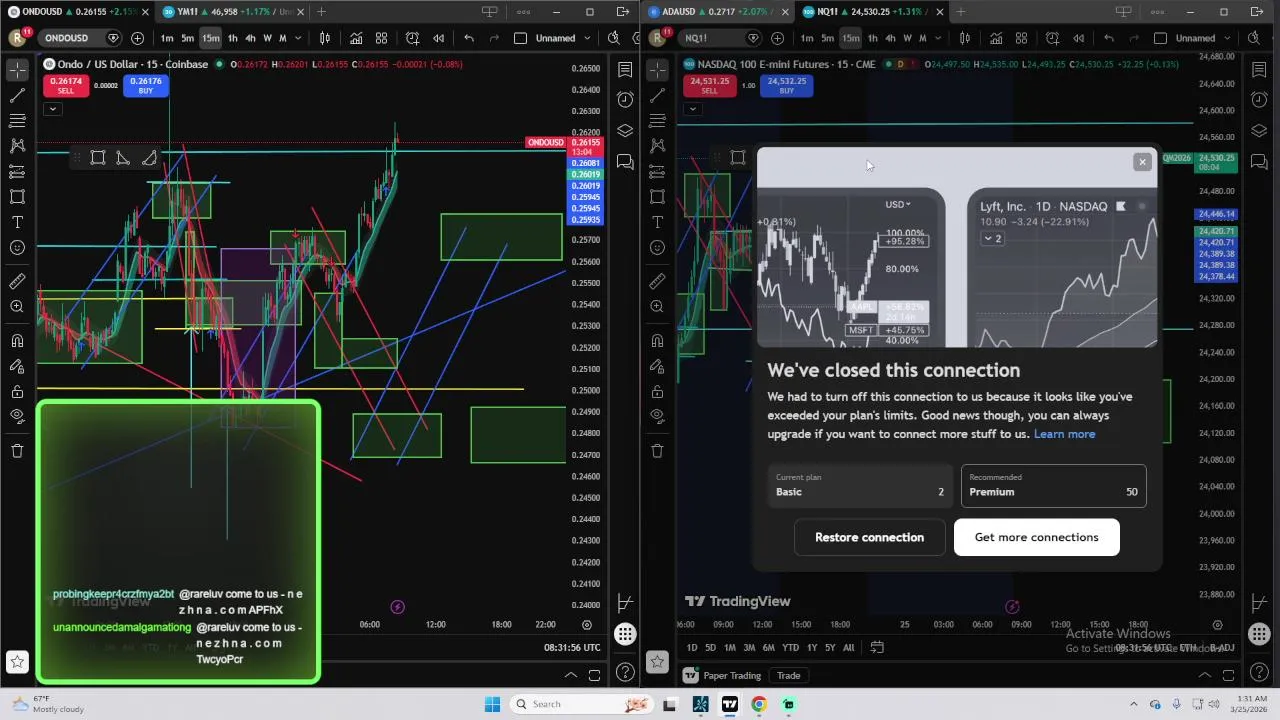Expand Unnamed layout dropdown in left window

pos(585,38)
